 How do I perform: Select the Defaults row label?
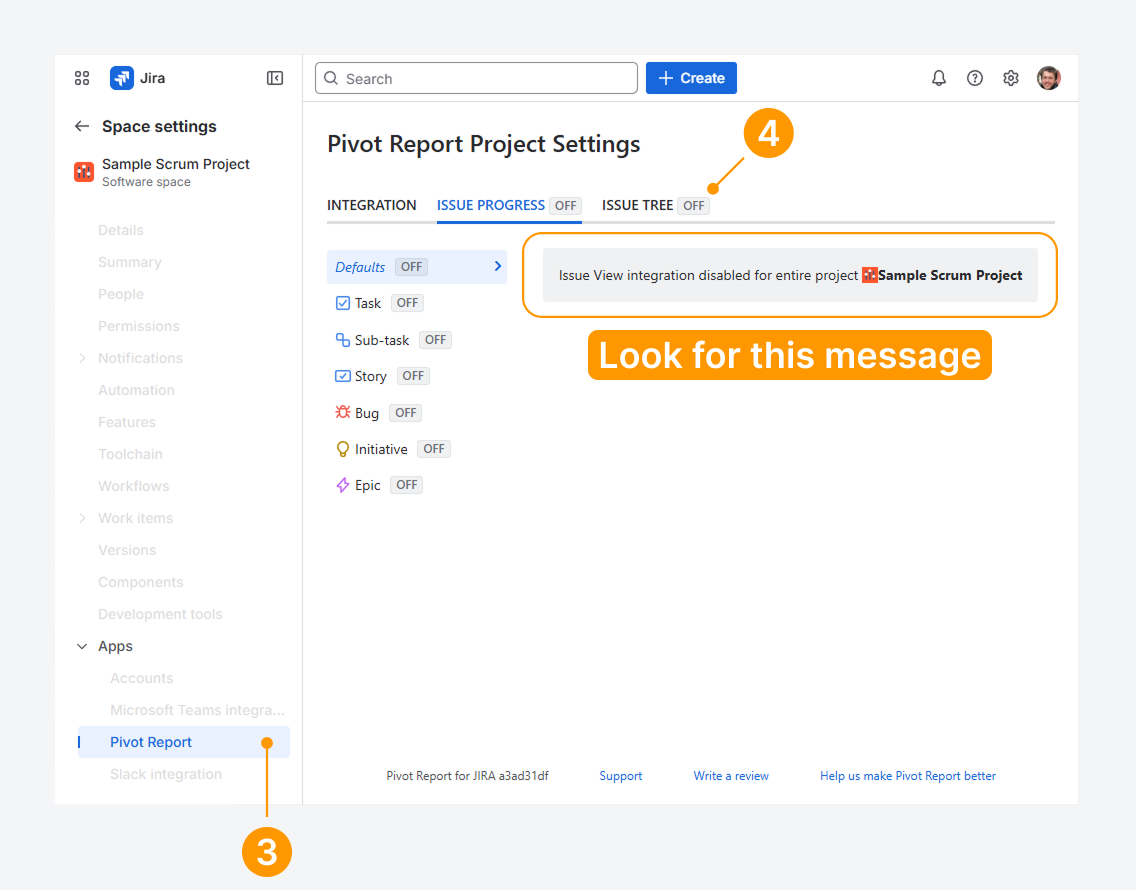tap(360, 267)
